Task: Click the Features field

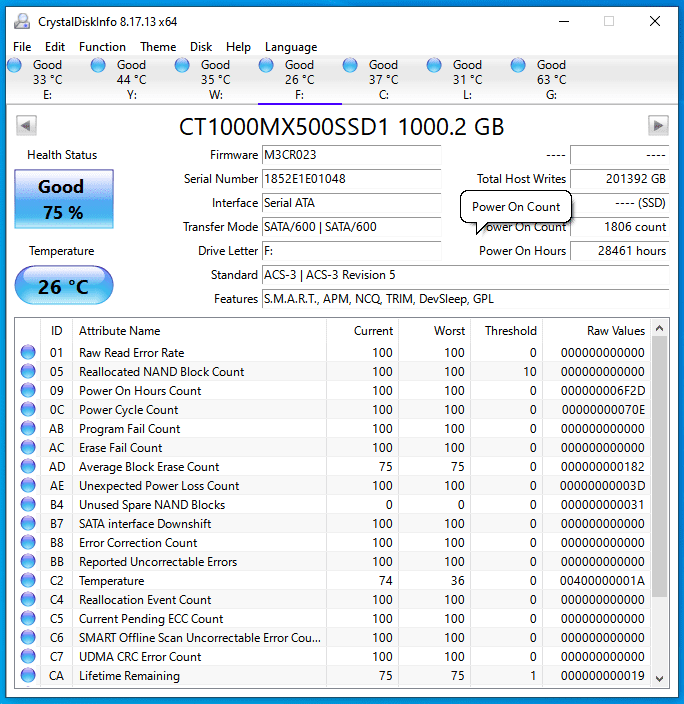Action: tap(466, 299)
